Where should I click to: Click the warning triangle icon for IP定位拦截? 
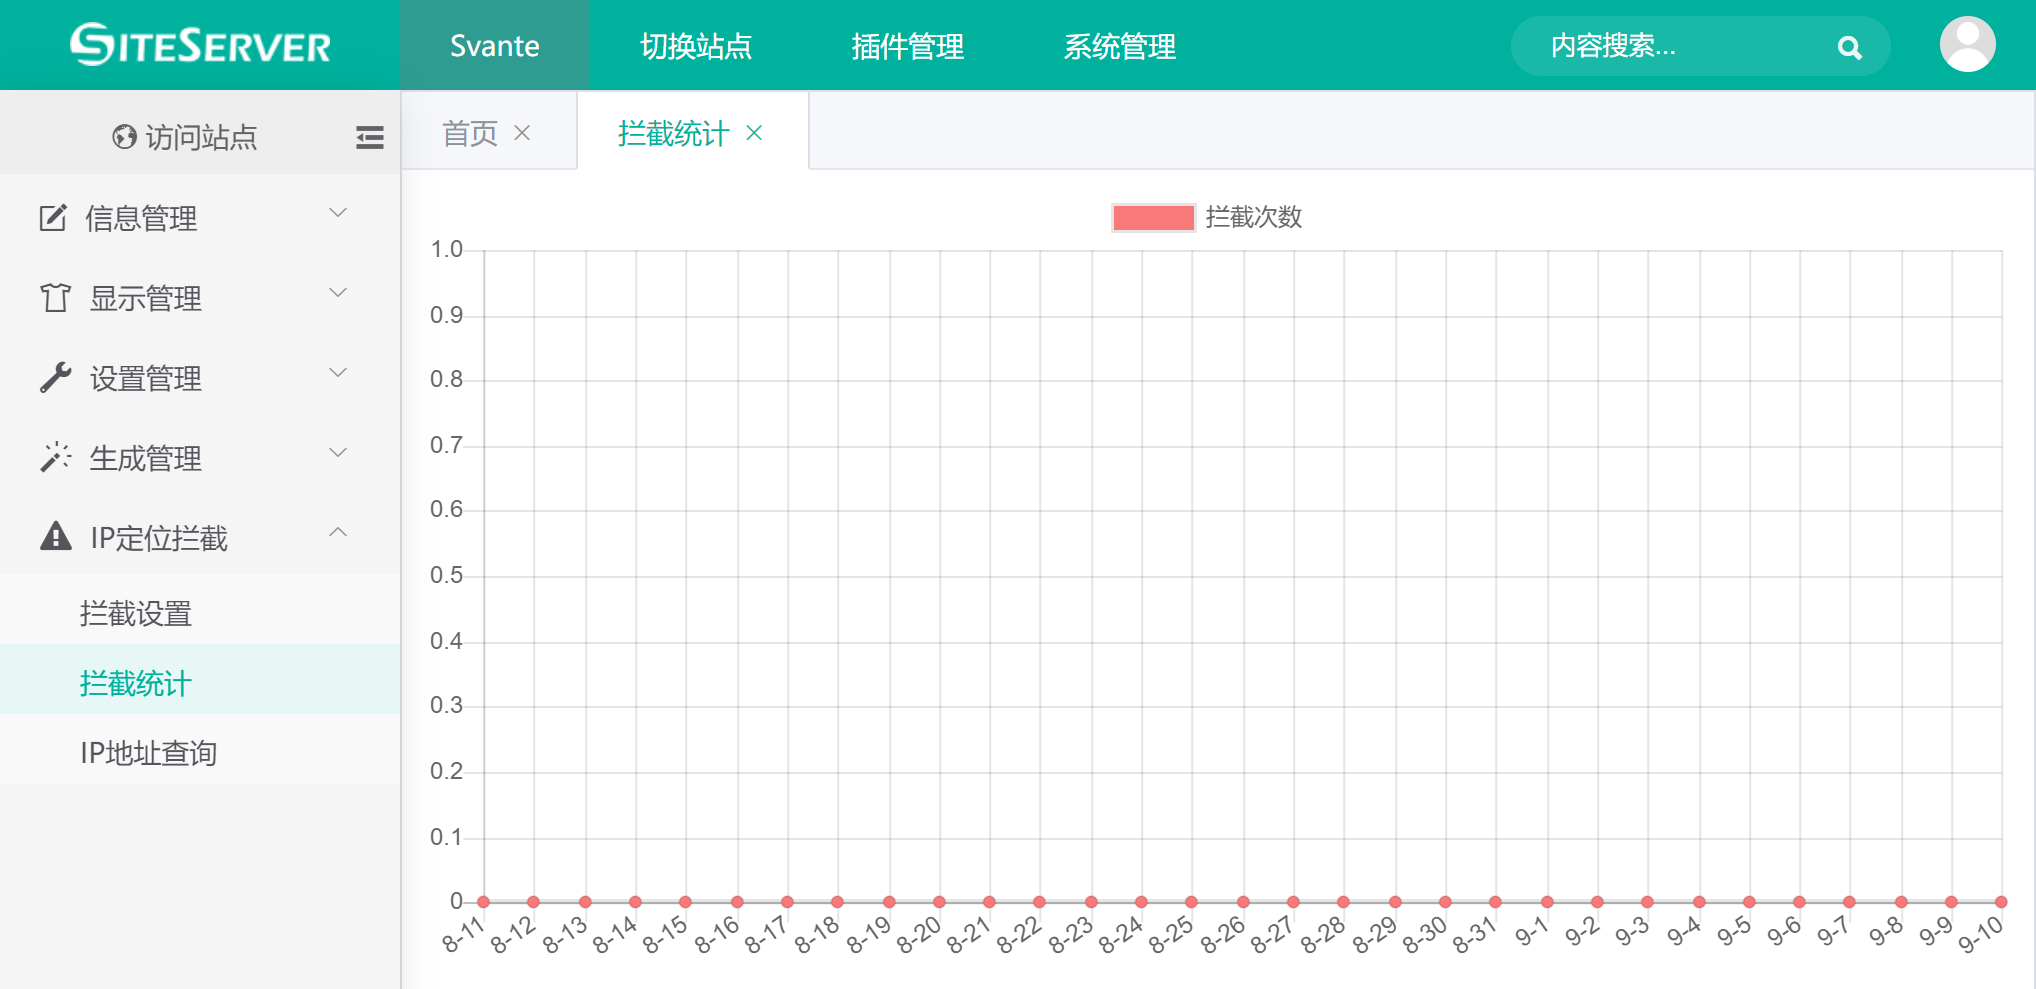(55, 537)
